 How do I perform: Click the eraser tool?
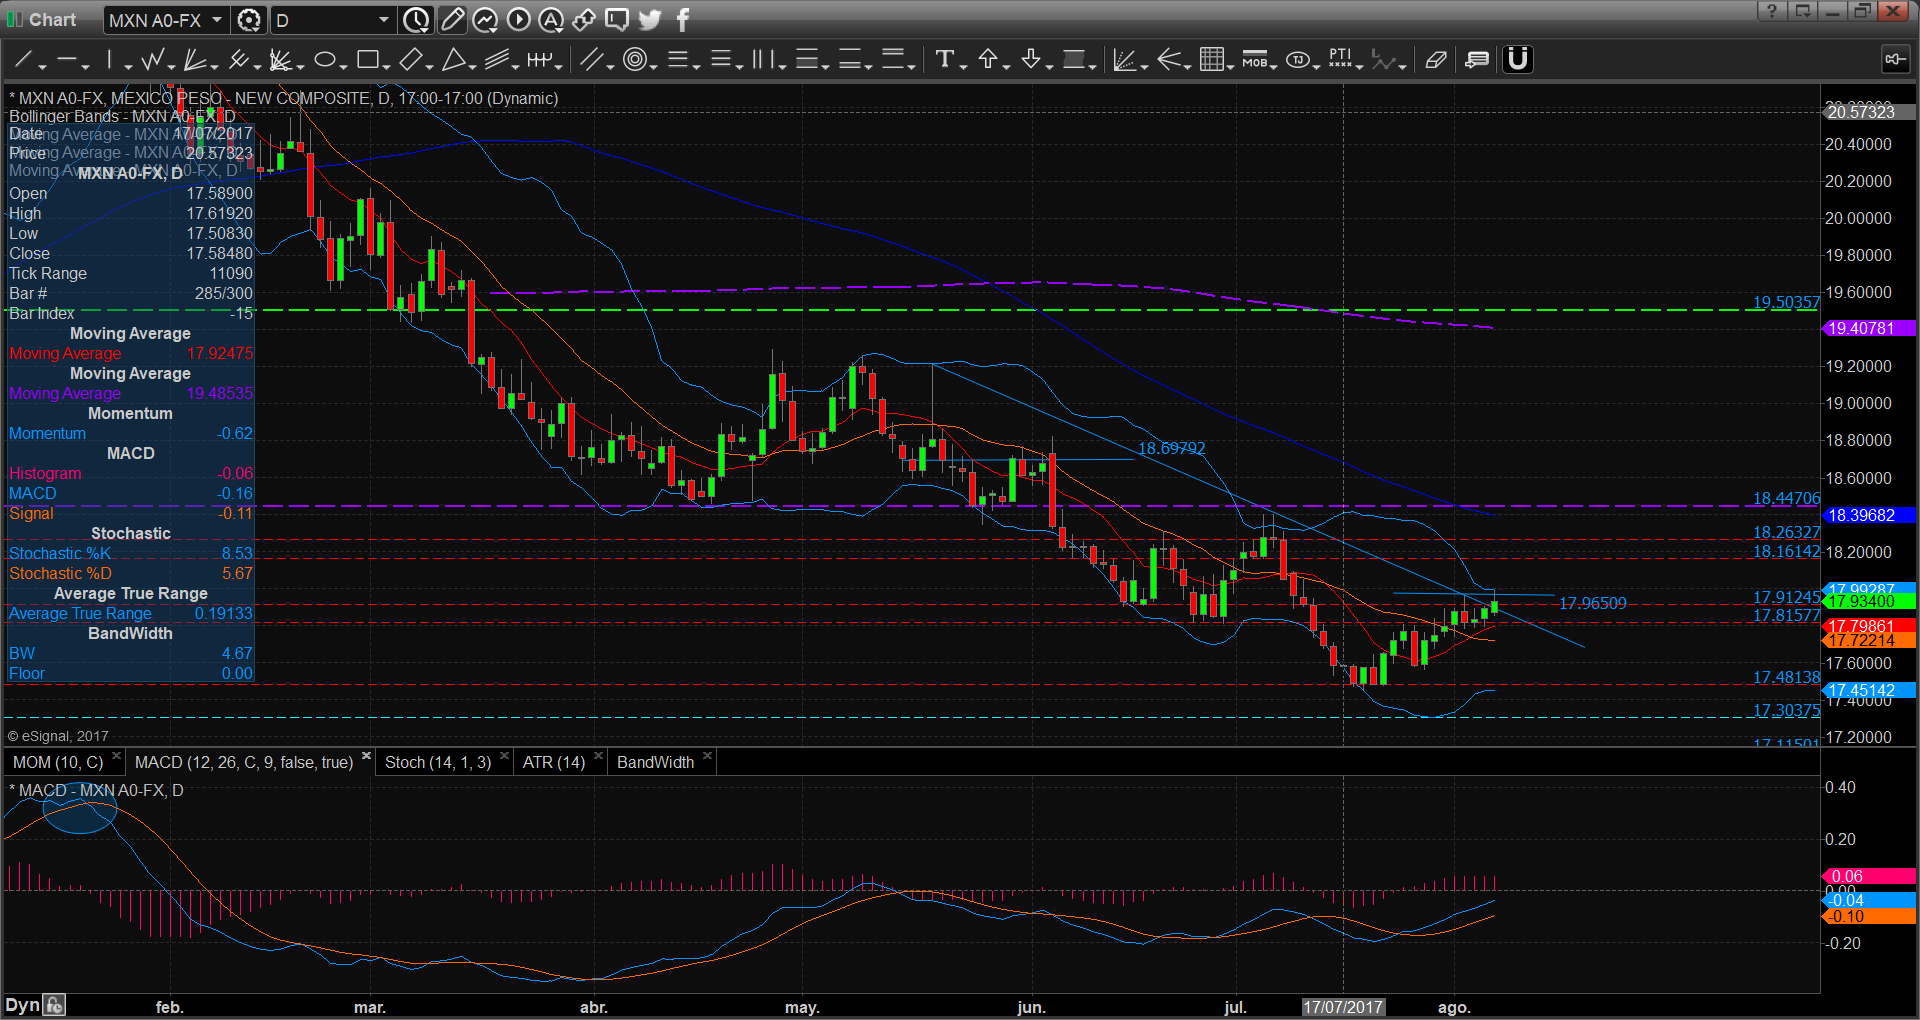click(x=1436, y=60)
